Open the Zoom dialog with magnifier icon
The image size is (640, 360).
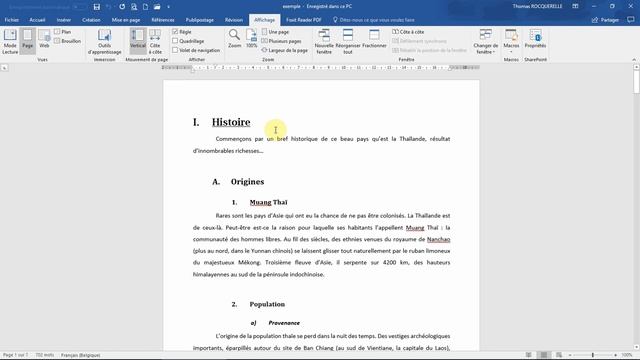click(x=234, y=39)
